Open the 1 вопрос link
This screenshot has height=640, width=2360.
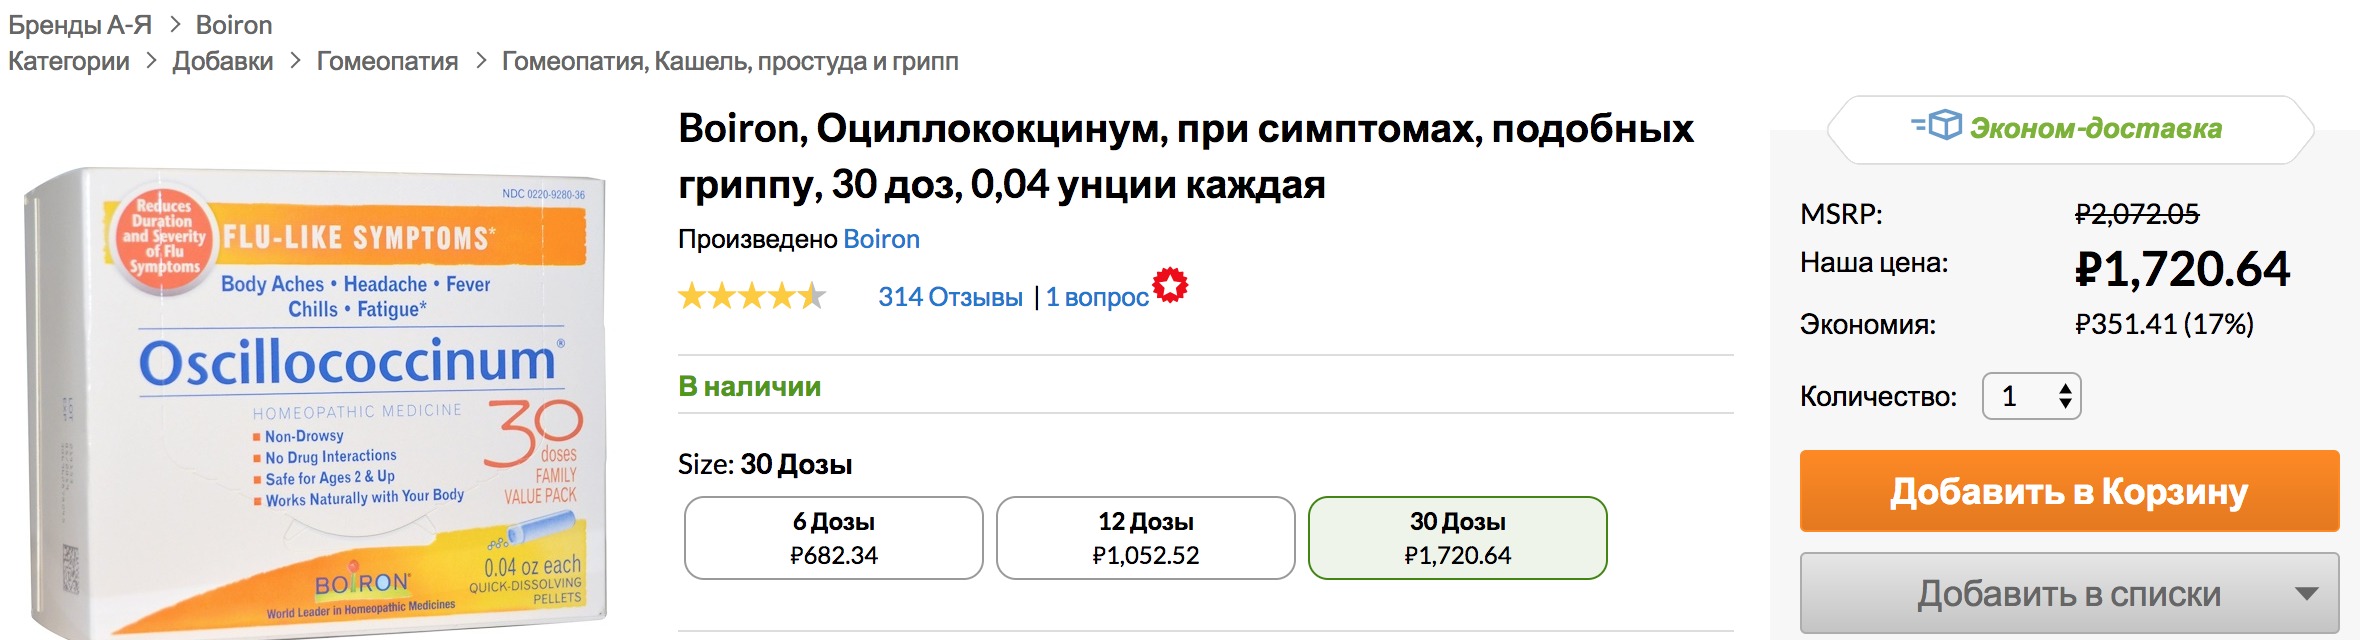tap(1097, 297)
